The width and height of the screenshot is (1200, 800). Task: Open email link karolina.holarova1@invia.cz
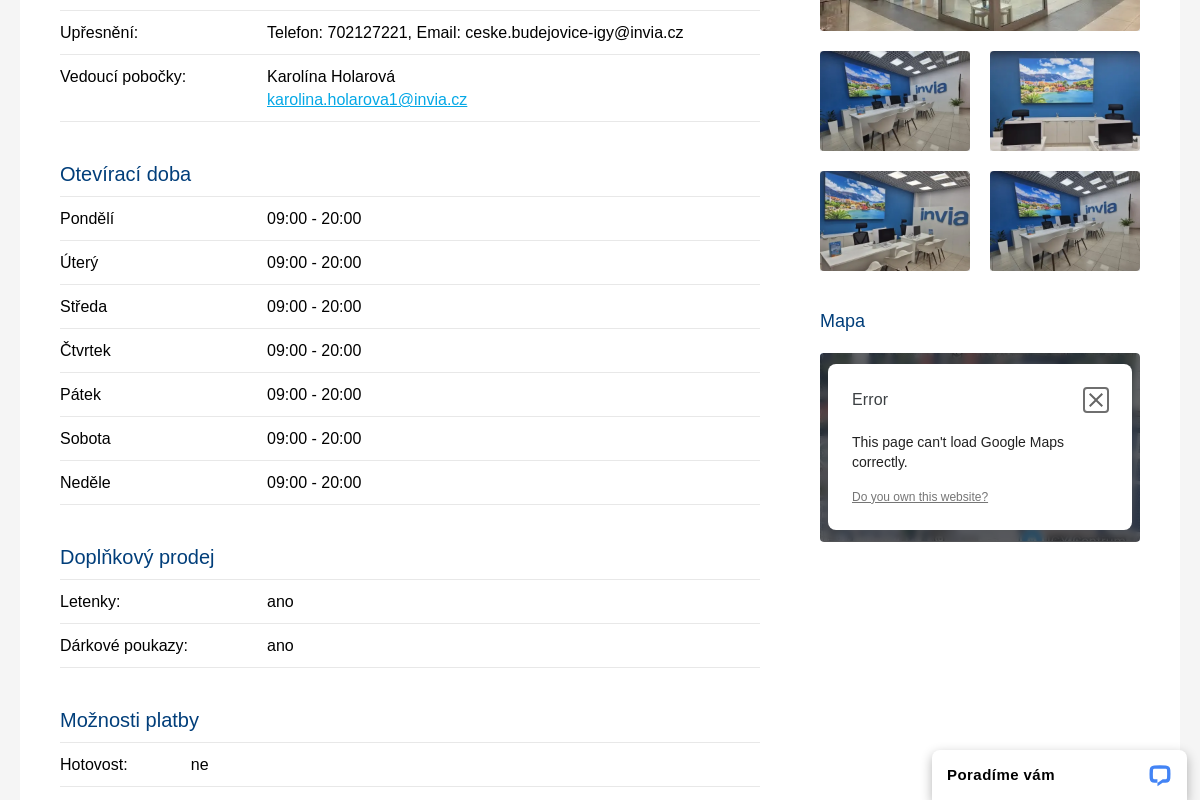367,100
